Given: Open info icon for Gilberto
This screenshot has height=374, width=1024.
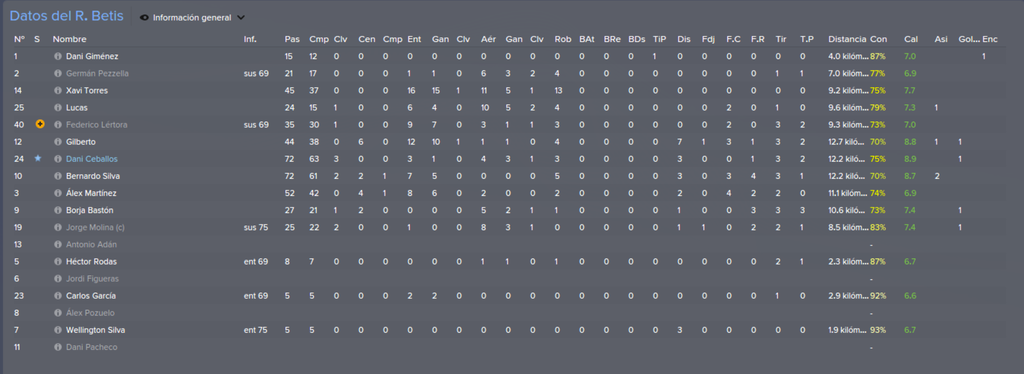Looking at the screenshot, I should click(57, 142).
